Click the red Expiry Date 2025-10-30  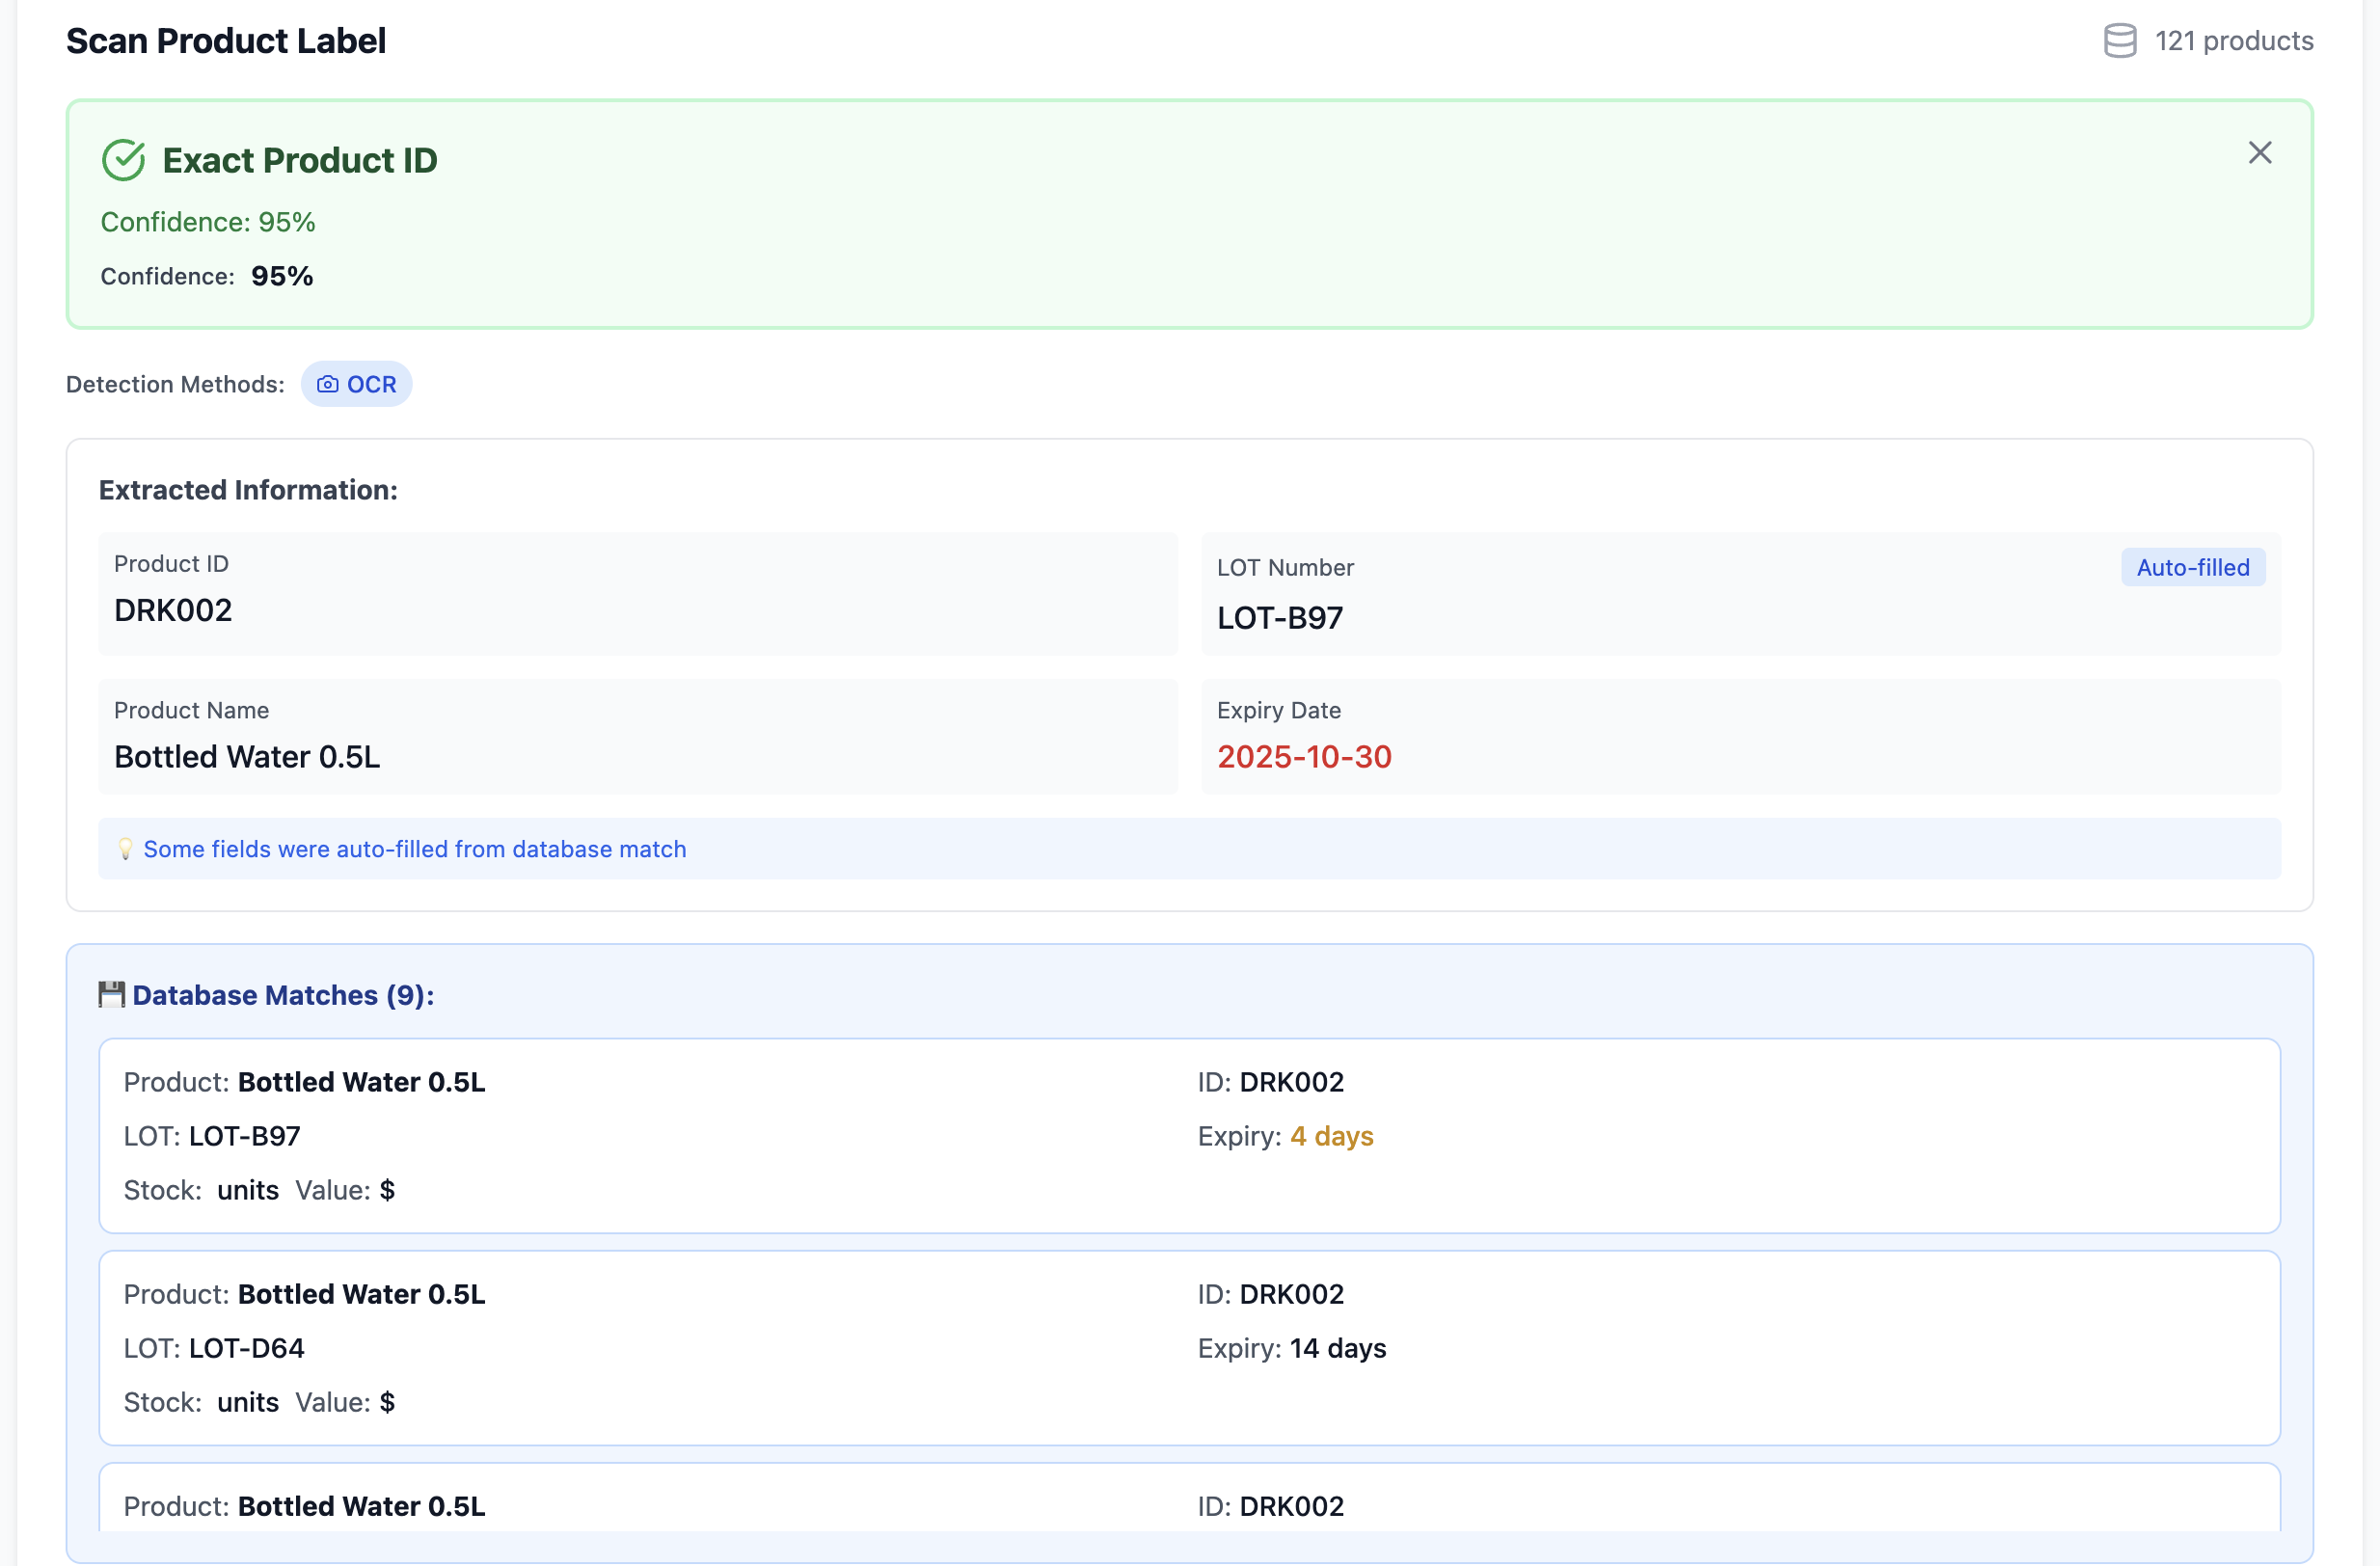tap(1303, 757)
